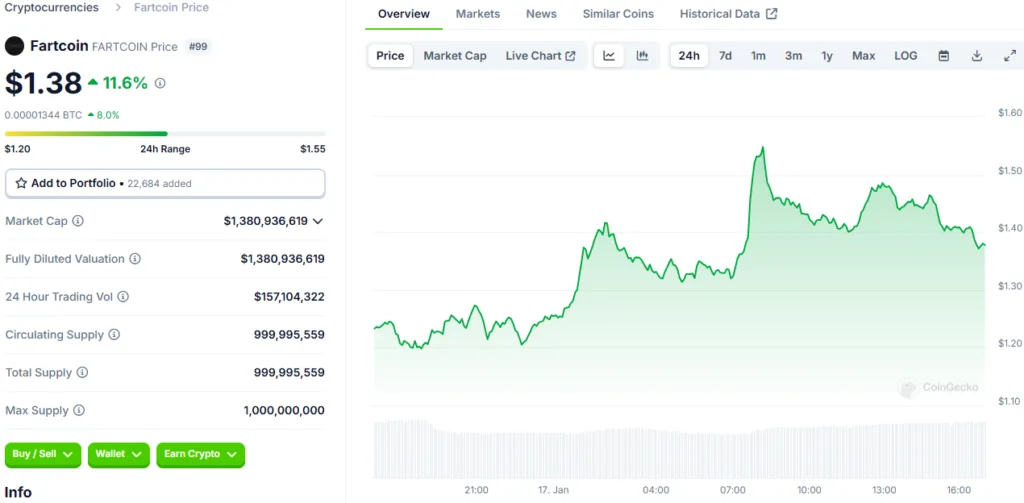This screenshot has height=503, width=1024.
Task: Switch to the Similar Coins tab
Action: (618, 14)
